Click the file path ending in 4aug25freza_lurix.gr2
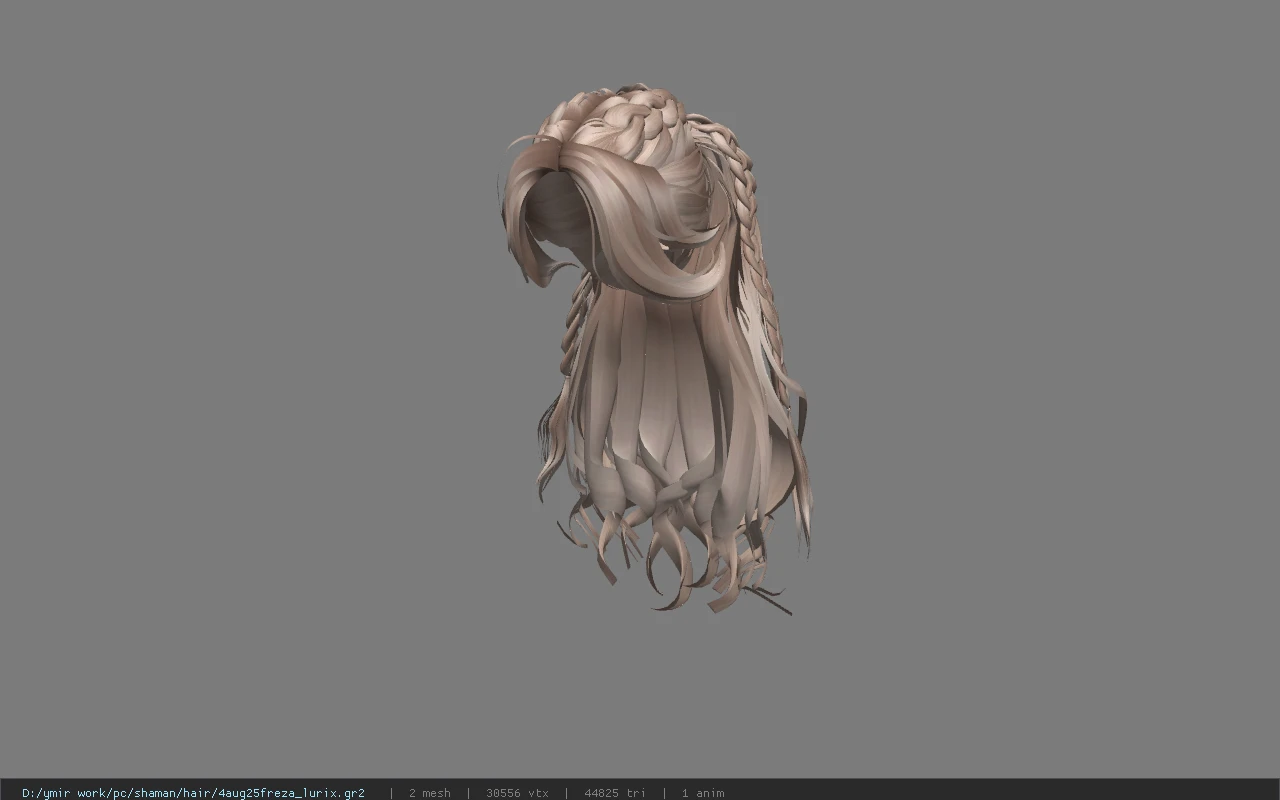The image size is (1280, 800). click(193, 793)
